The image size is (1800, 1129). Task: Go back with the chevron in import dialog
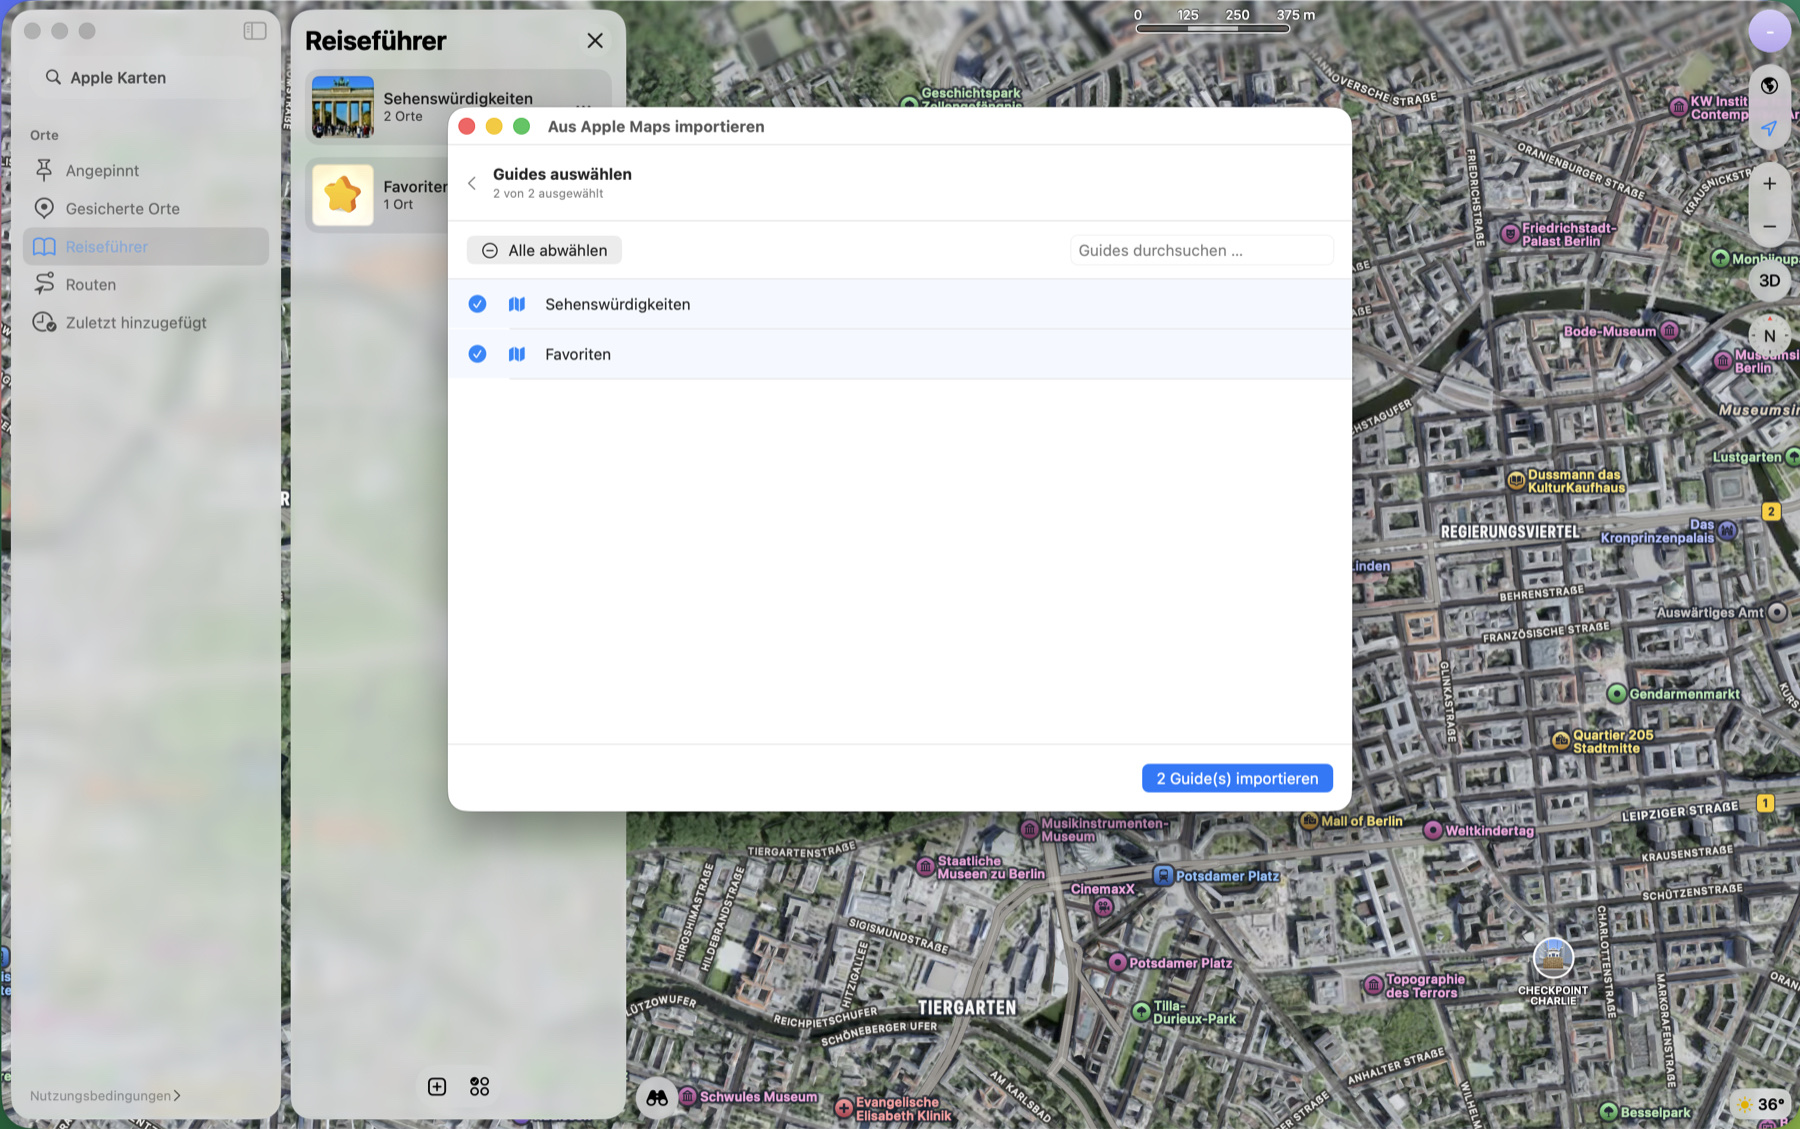tap(472, 183)
